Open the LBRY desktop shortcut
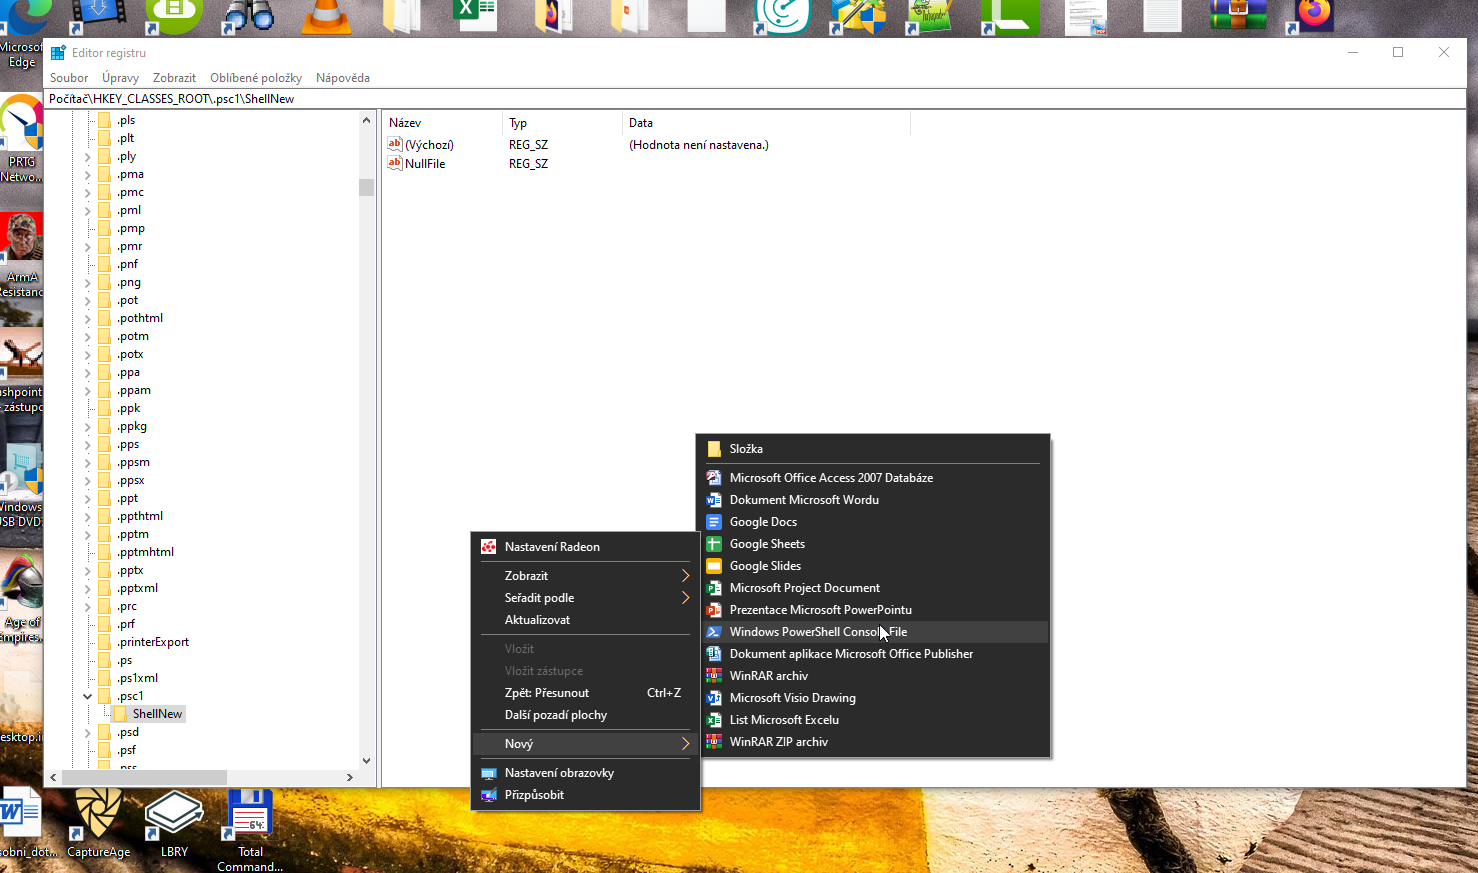The width and height of the screenshot is (1478, 873). [174, 823]
